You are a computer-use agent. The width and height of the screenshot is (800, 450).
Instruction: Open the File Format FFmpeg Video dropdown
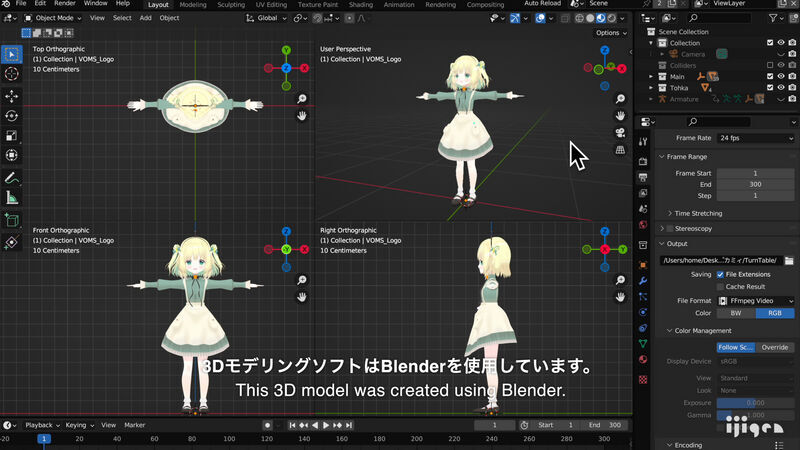[x=755, y=301]
